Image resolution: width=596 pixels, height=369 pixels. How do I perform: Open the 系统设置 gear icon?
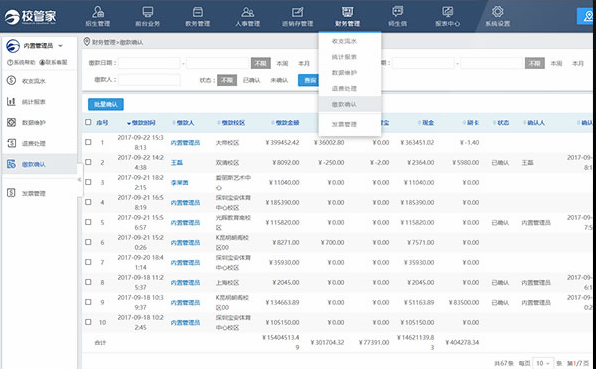(498, 12)
